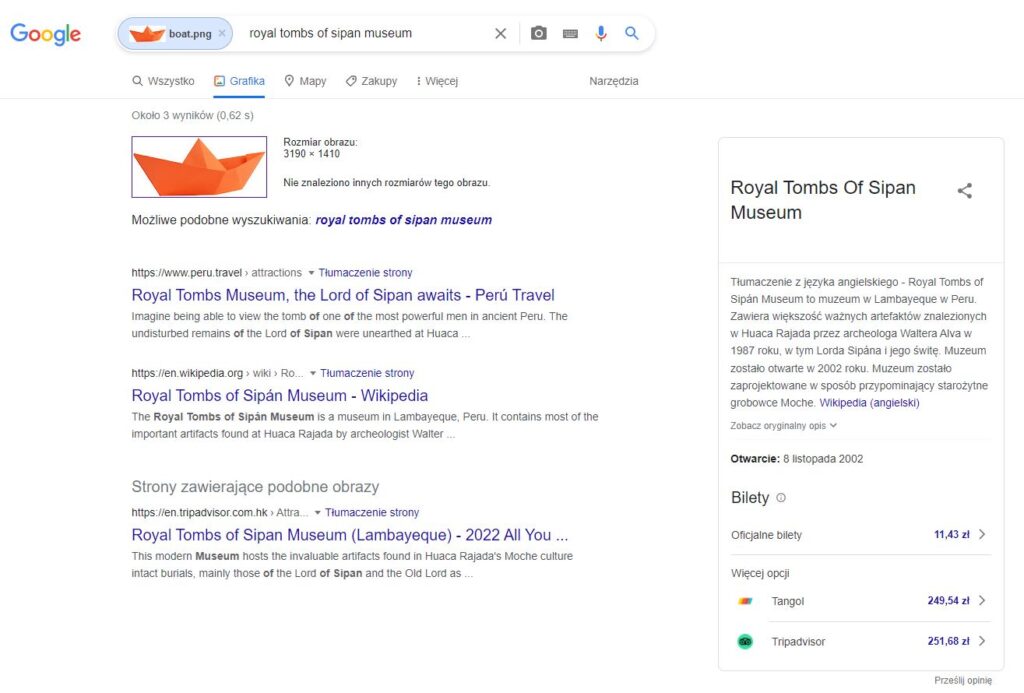Open the Więcej menu
1024x693 pixels.
437,81
